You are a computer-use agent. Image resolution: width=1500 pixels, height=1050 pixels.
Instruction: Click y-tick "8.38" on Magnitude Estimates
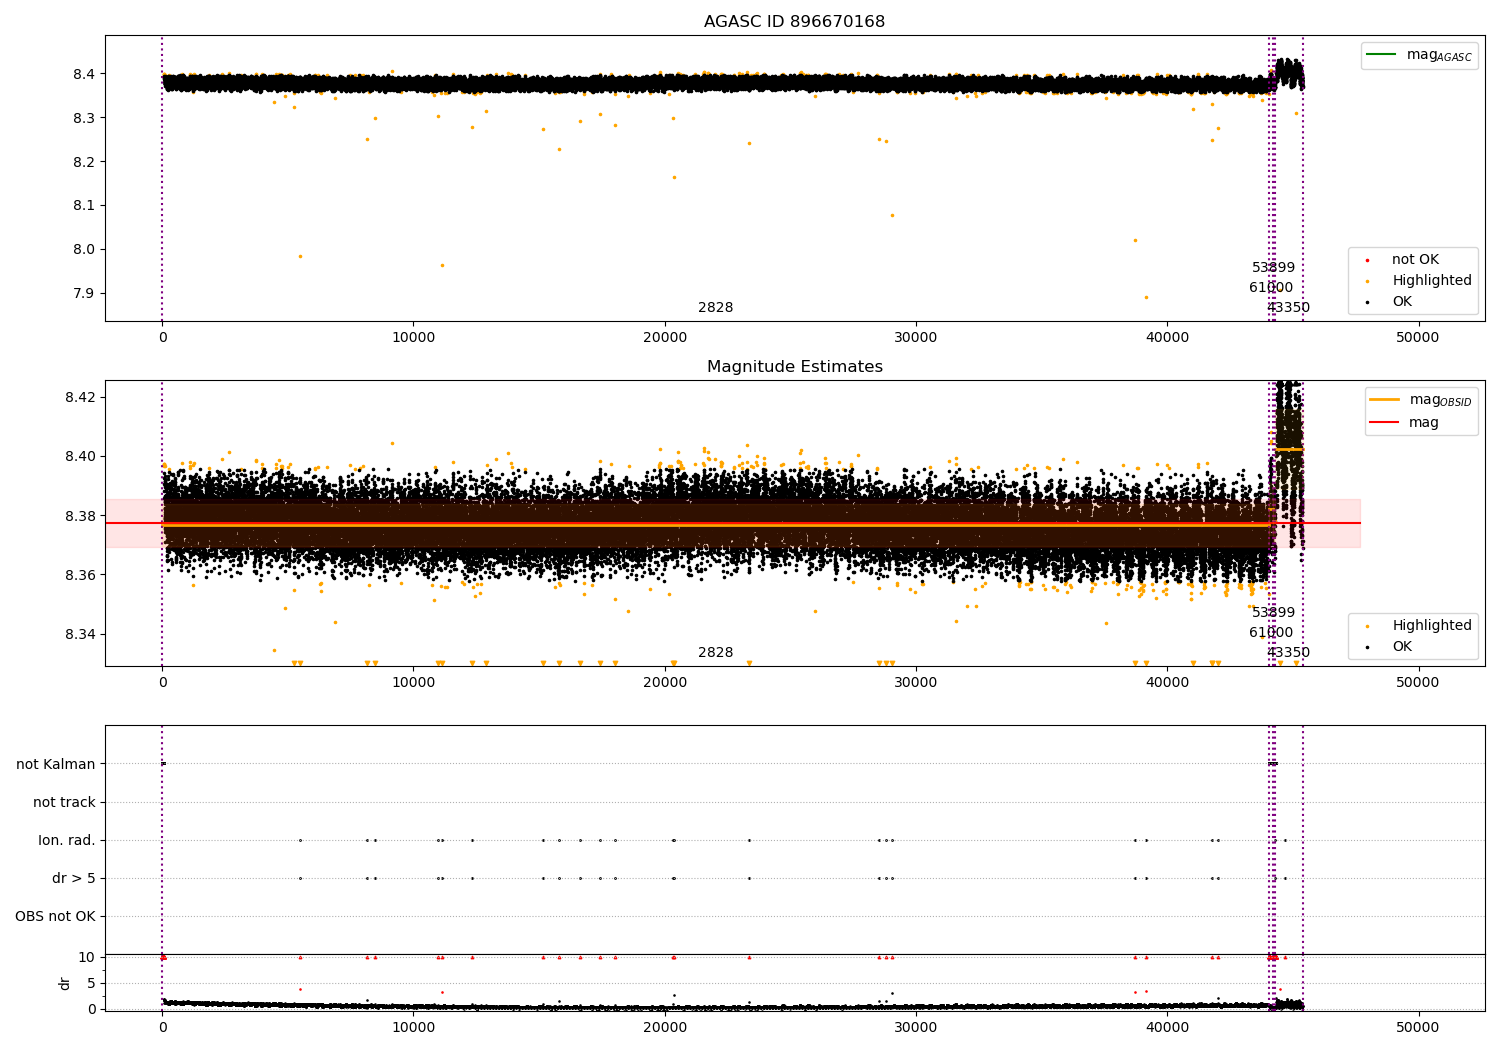click(80, 517)
